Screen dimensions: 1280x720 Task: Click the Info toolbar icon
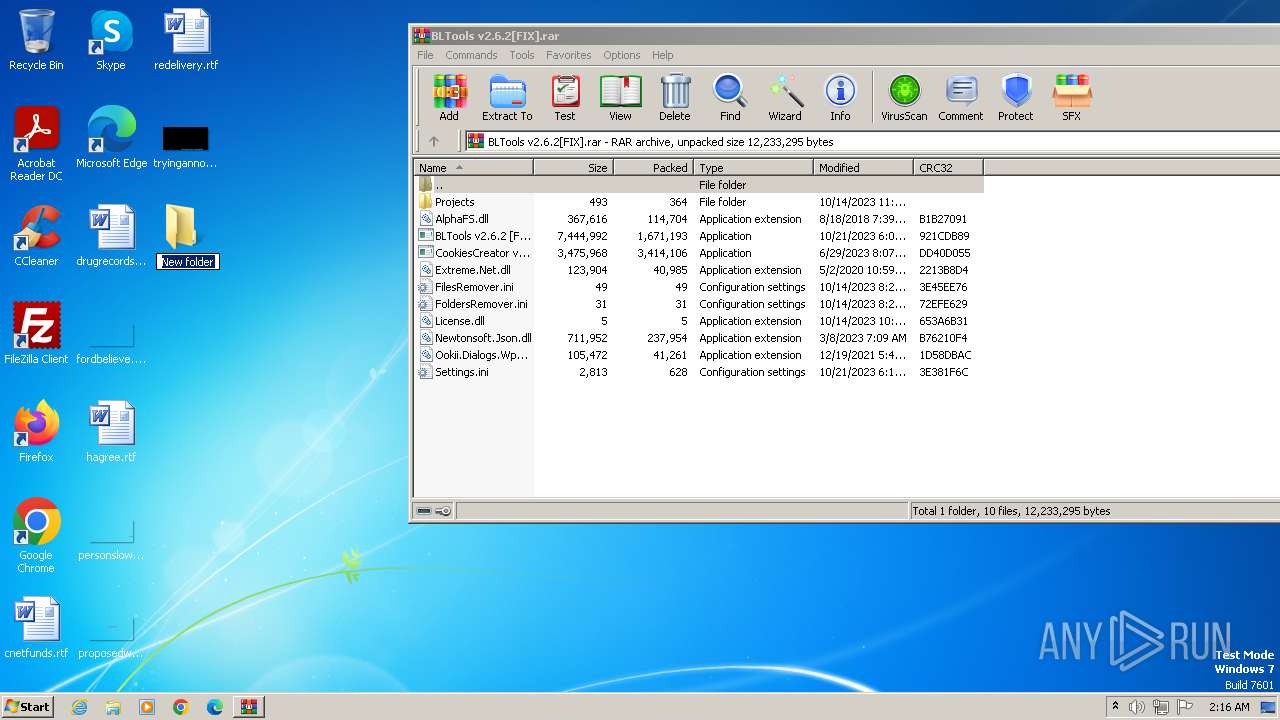pos(840,98)
